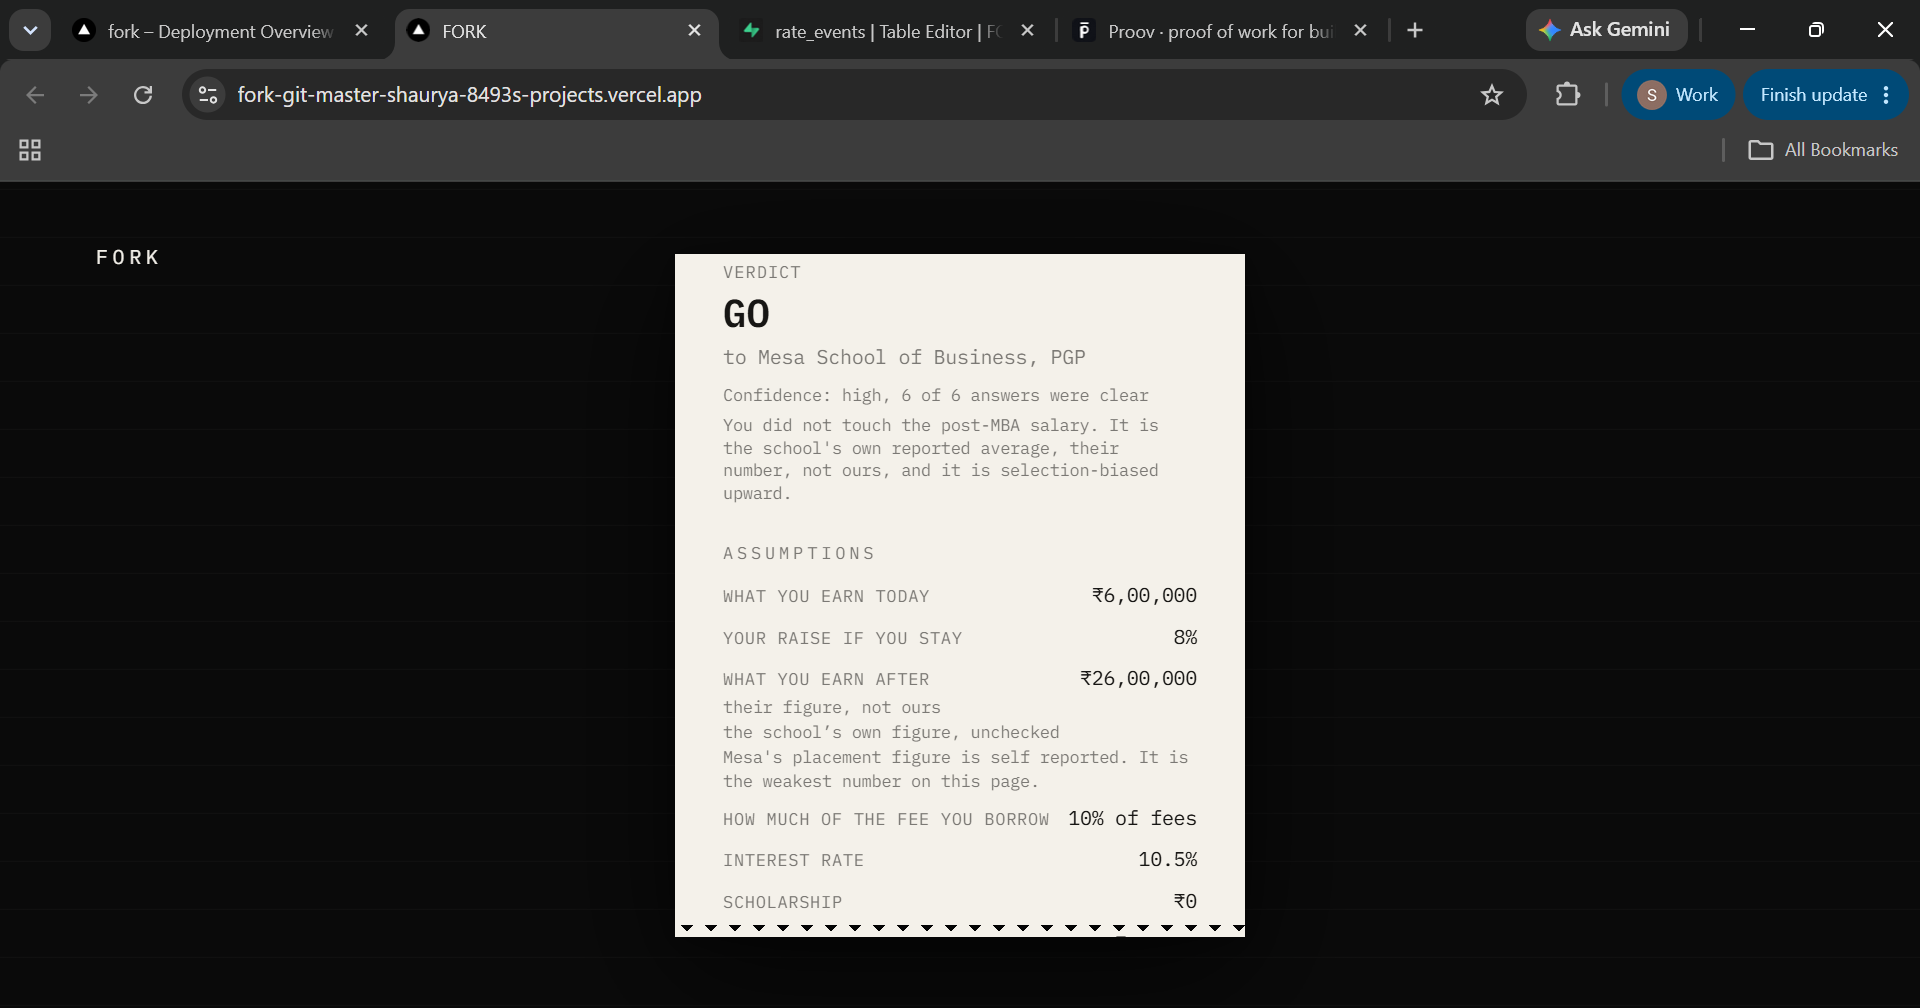Screen dimensions: 1920x1008
Task: Click the WHAT YOU EARN AFTER label
Action: pos(826,680)
